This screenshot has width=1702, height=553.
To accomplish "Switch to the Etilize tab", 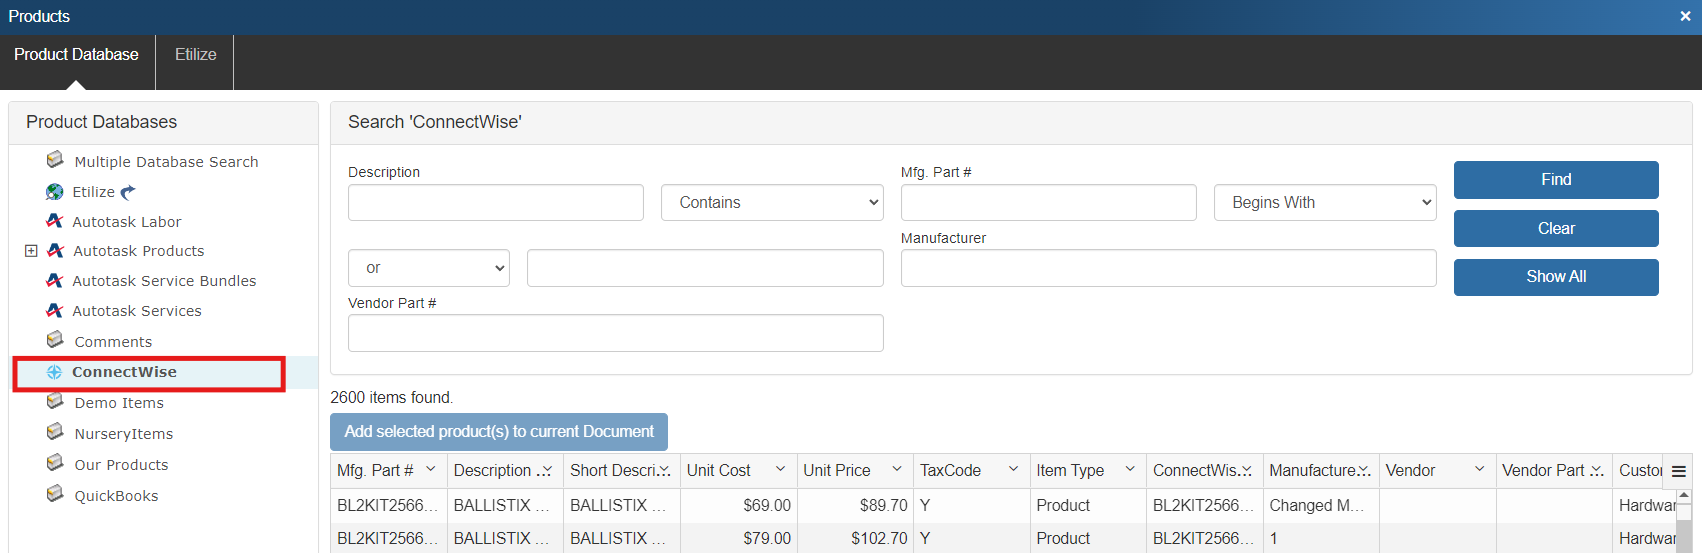I will point(195,55).
